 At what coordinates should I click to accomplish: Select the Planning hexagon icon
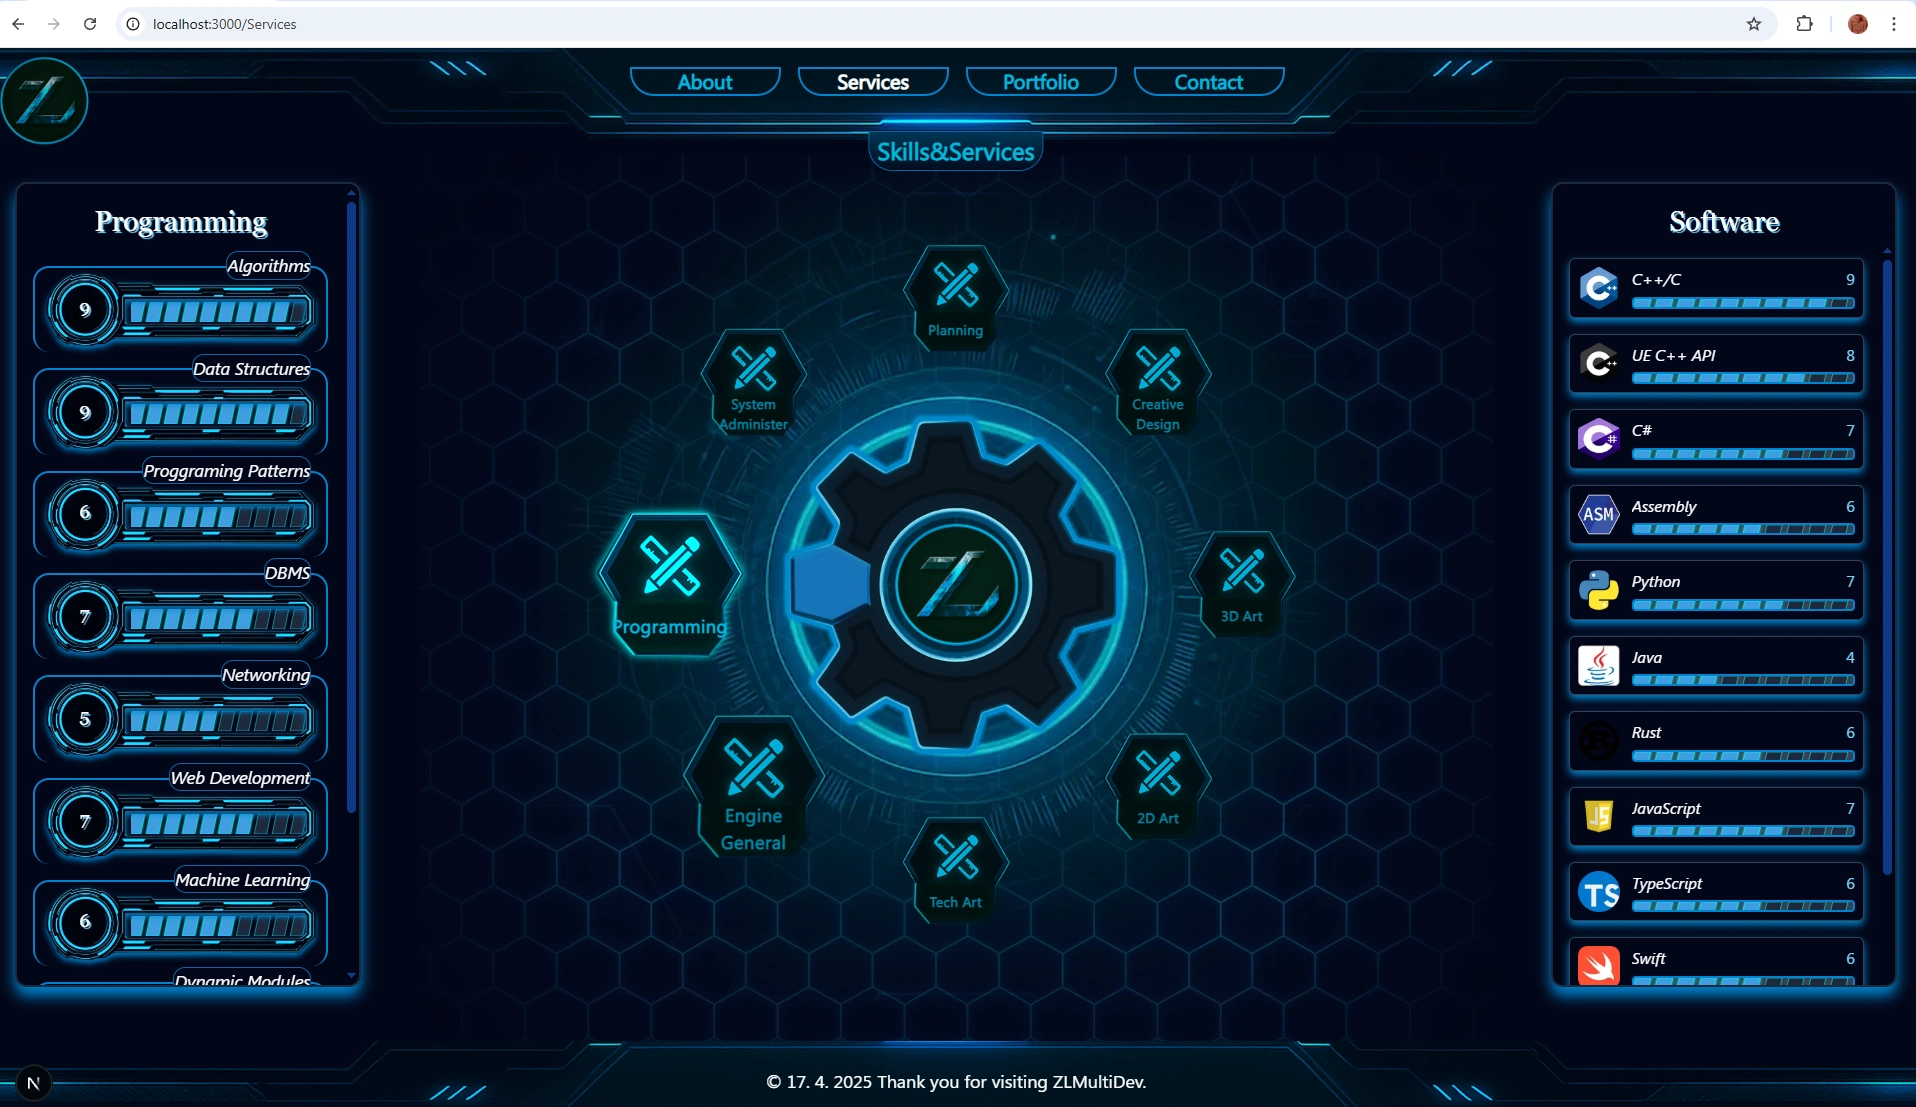955,297
